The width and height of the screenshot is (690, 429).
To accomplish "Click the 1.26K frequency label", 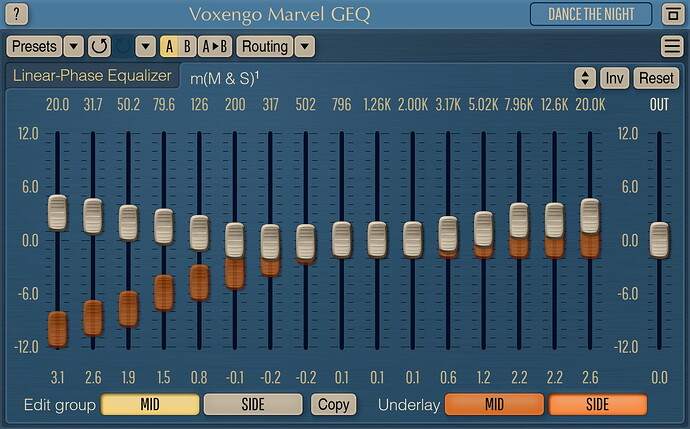I will (x=377, y=105).
